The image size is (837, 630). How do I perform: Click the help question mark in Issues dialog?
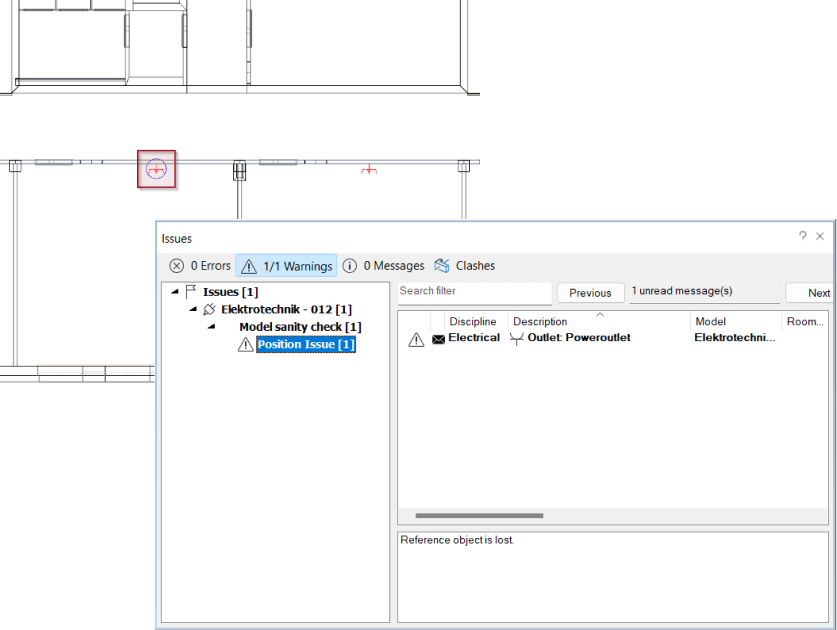802,237
